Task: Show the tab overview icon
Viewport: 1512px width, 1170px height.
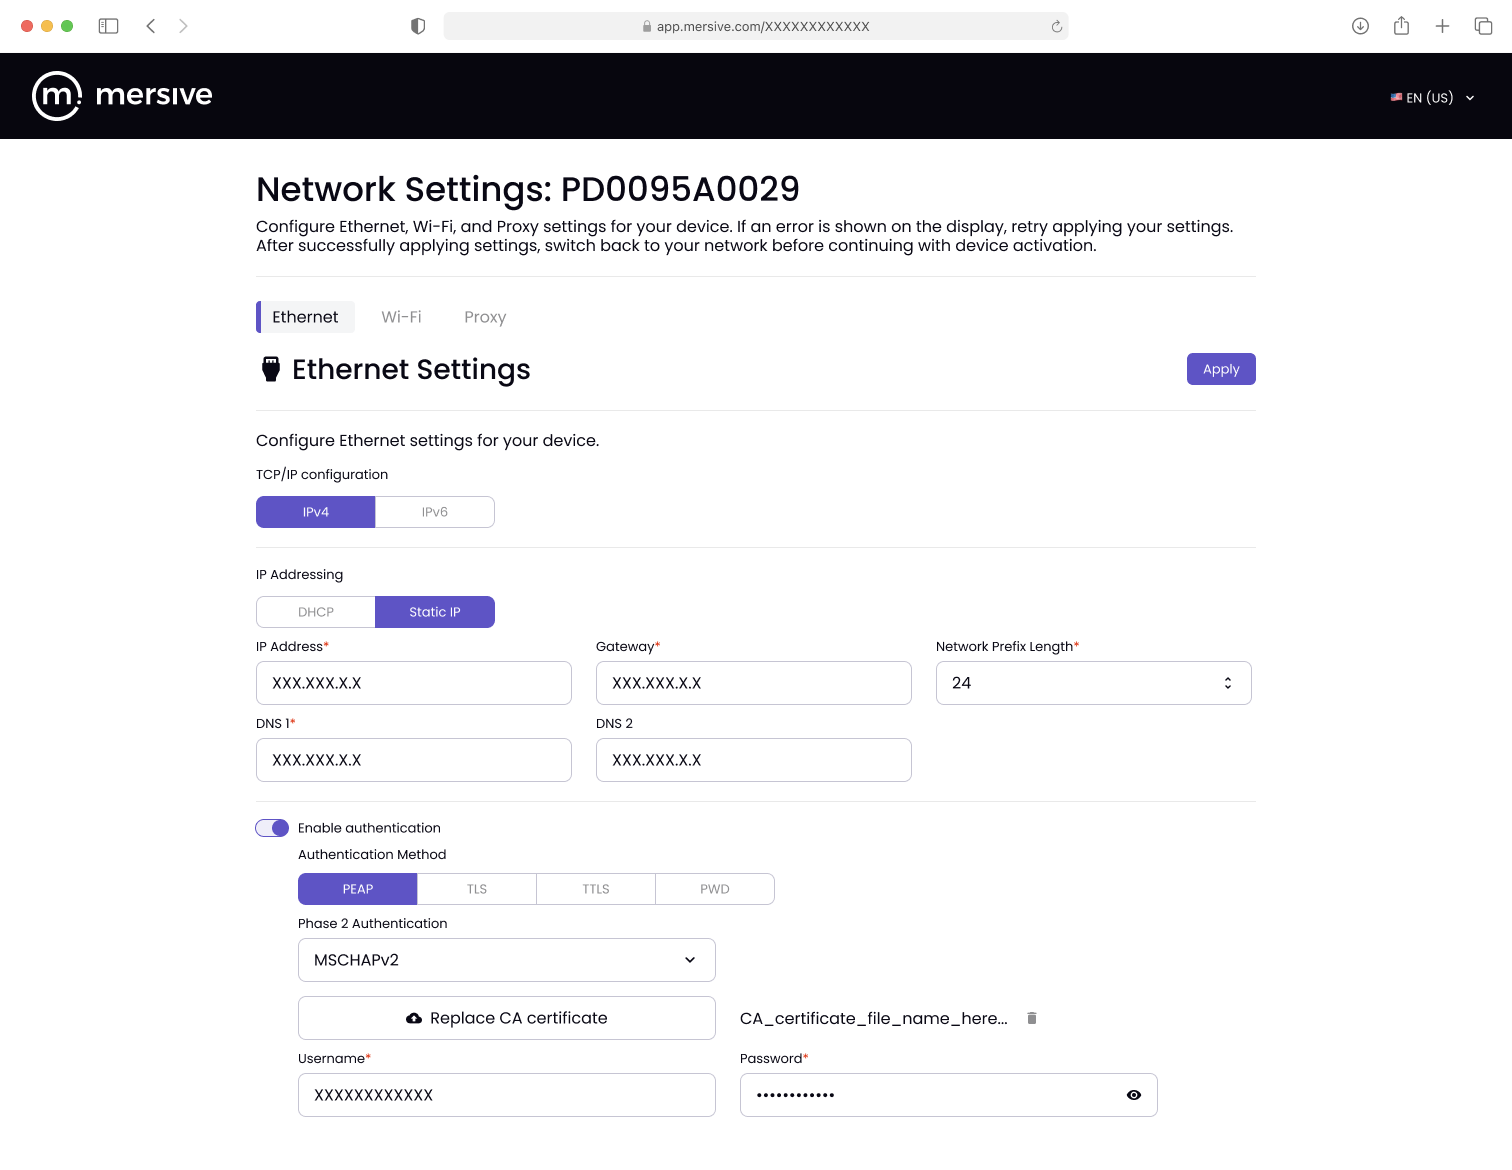Action: click(1483, 26)
